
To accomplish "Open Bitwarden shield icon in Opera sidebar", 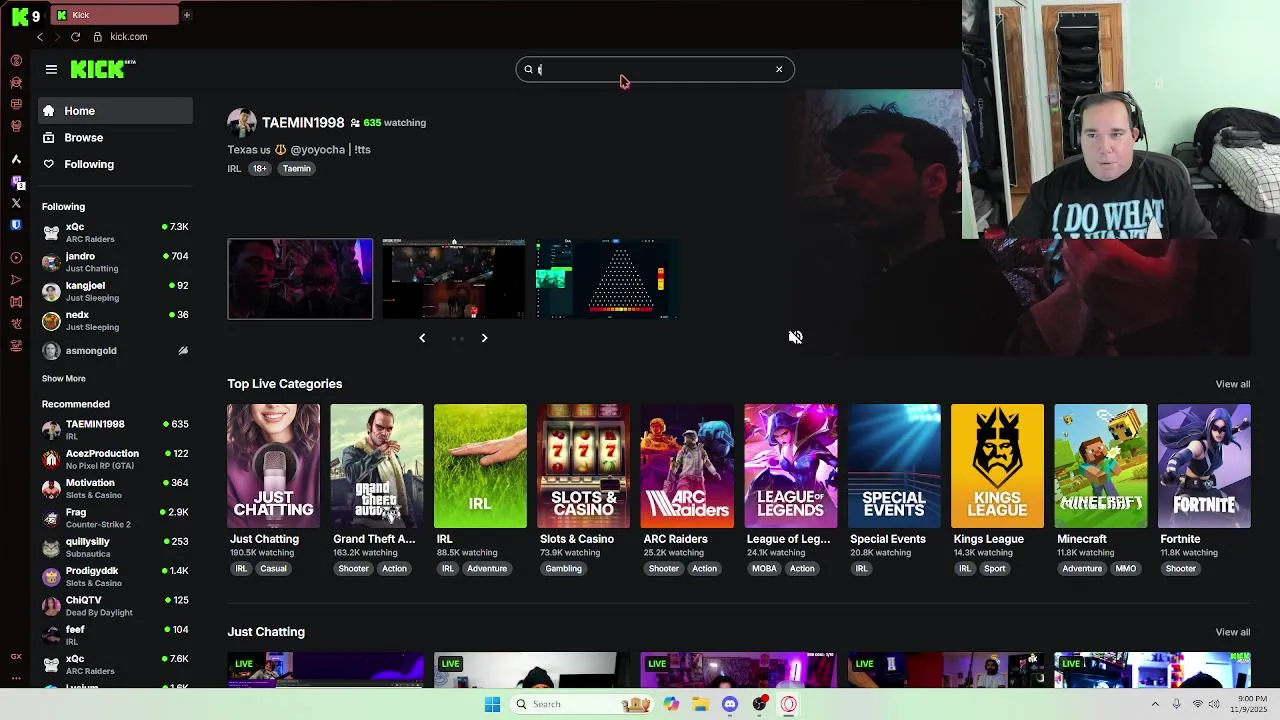I will pyautogui.click(x=16, y=225).
